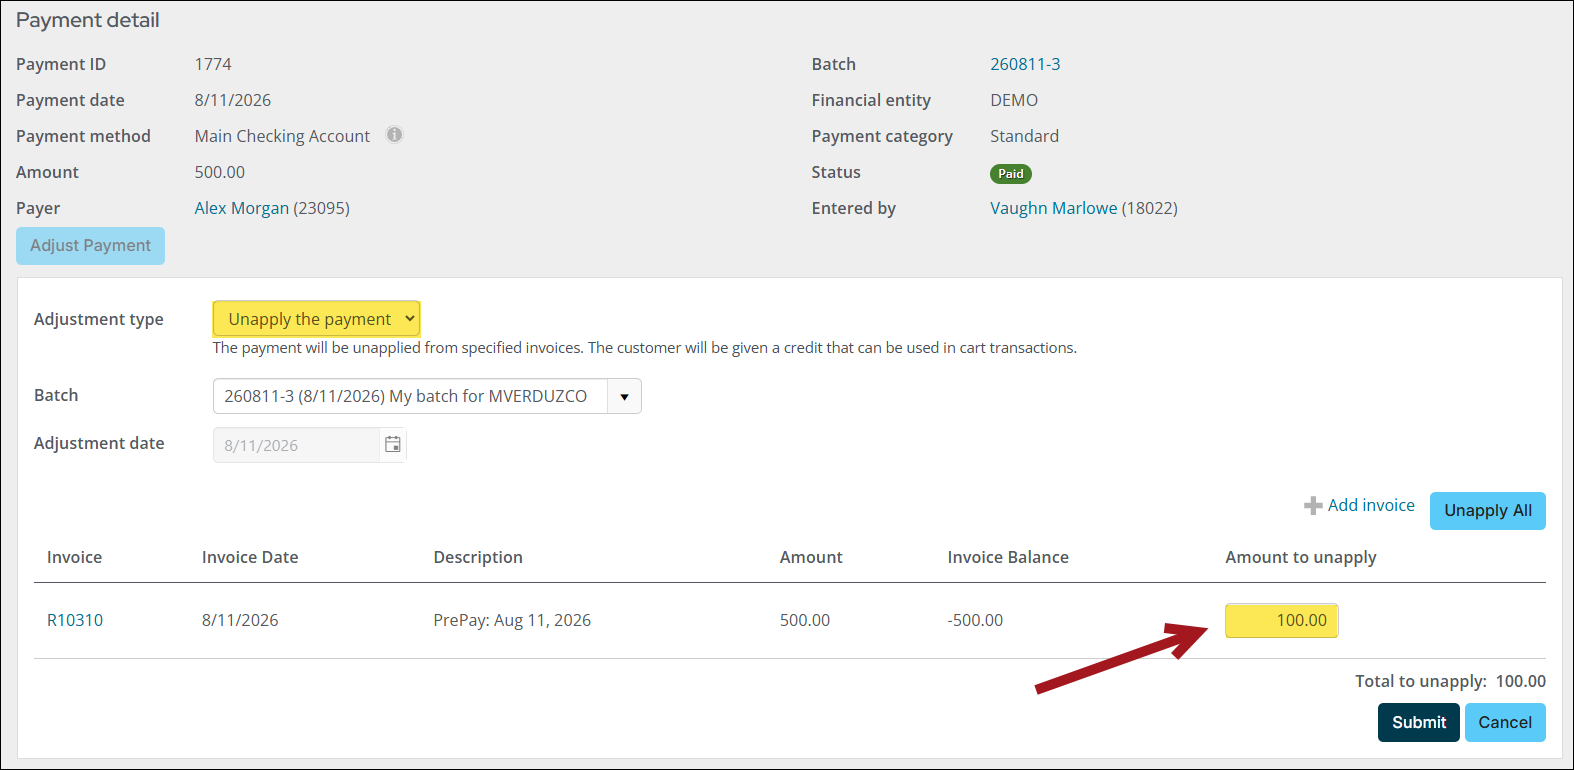
Task: Click the info icon beside Main Checking Account
Action: pyautogui.click(x=395, y=135)
